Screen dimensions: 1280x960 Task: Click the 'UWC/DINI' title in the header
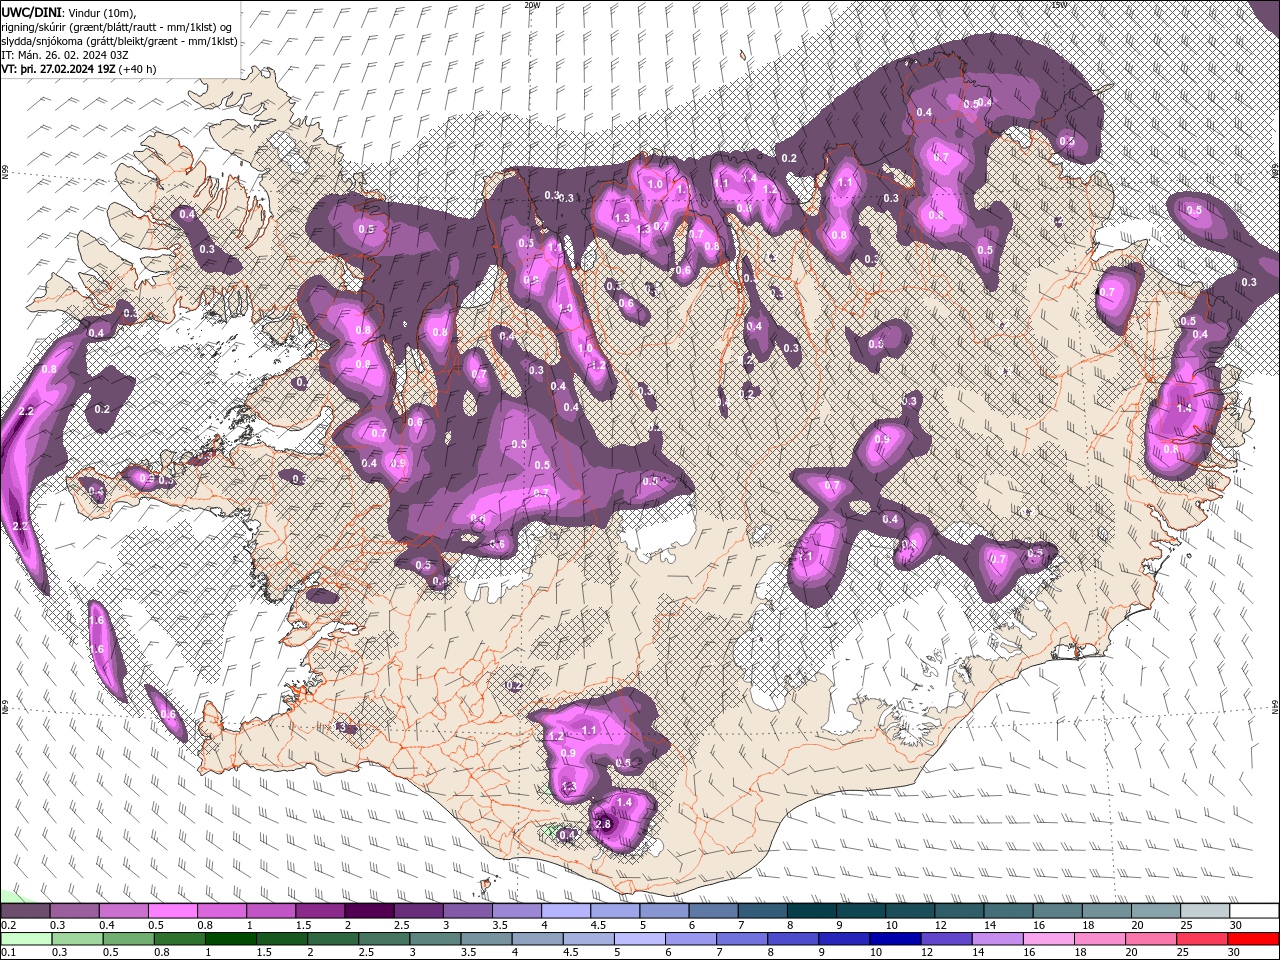click(x=33, y=11)
